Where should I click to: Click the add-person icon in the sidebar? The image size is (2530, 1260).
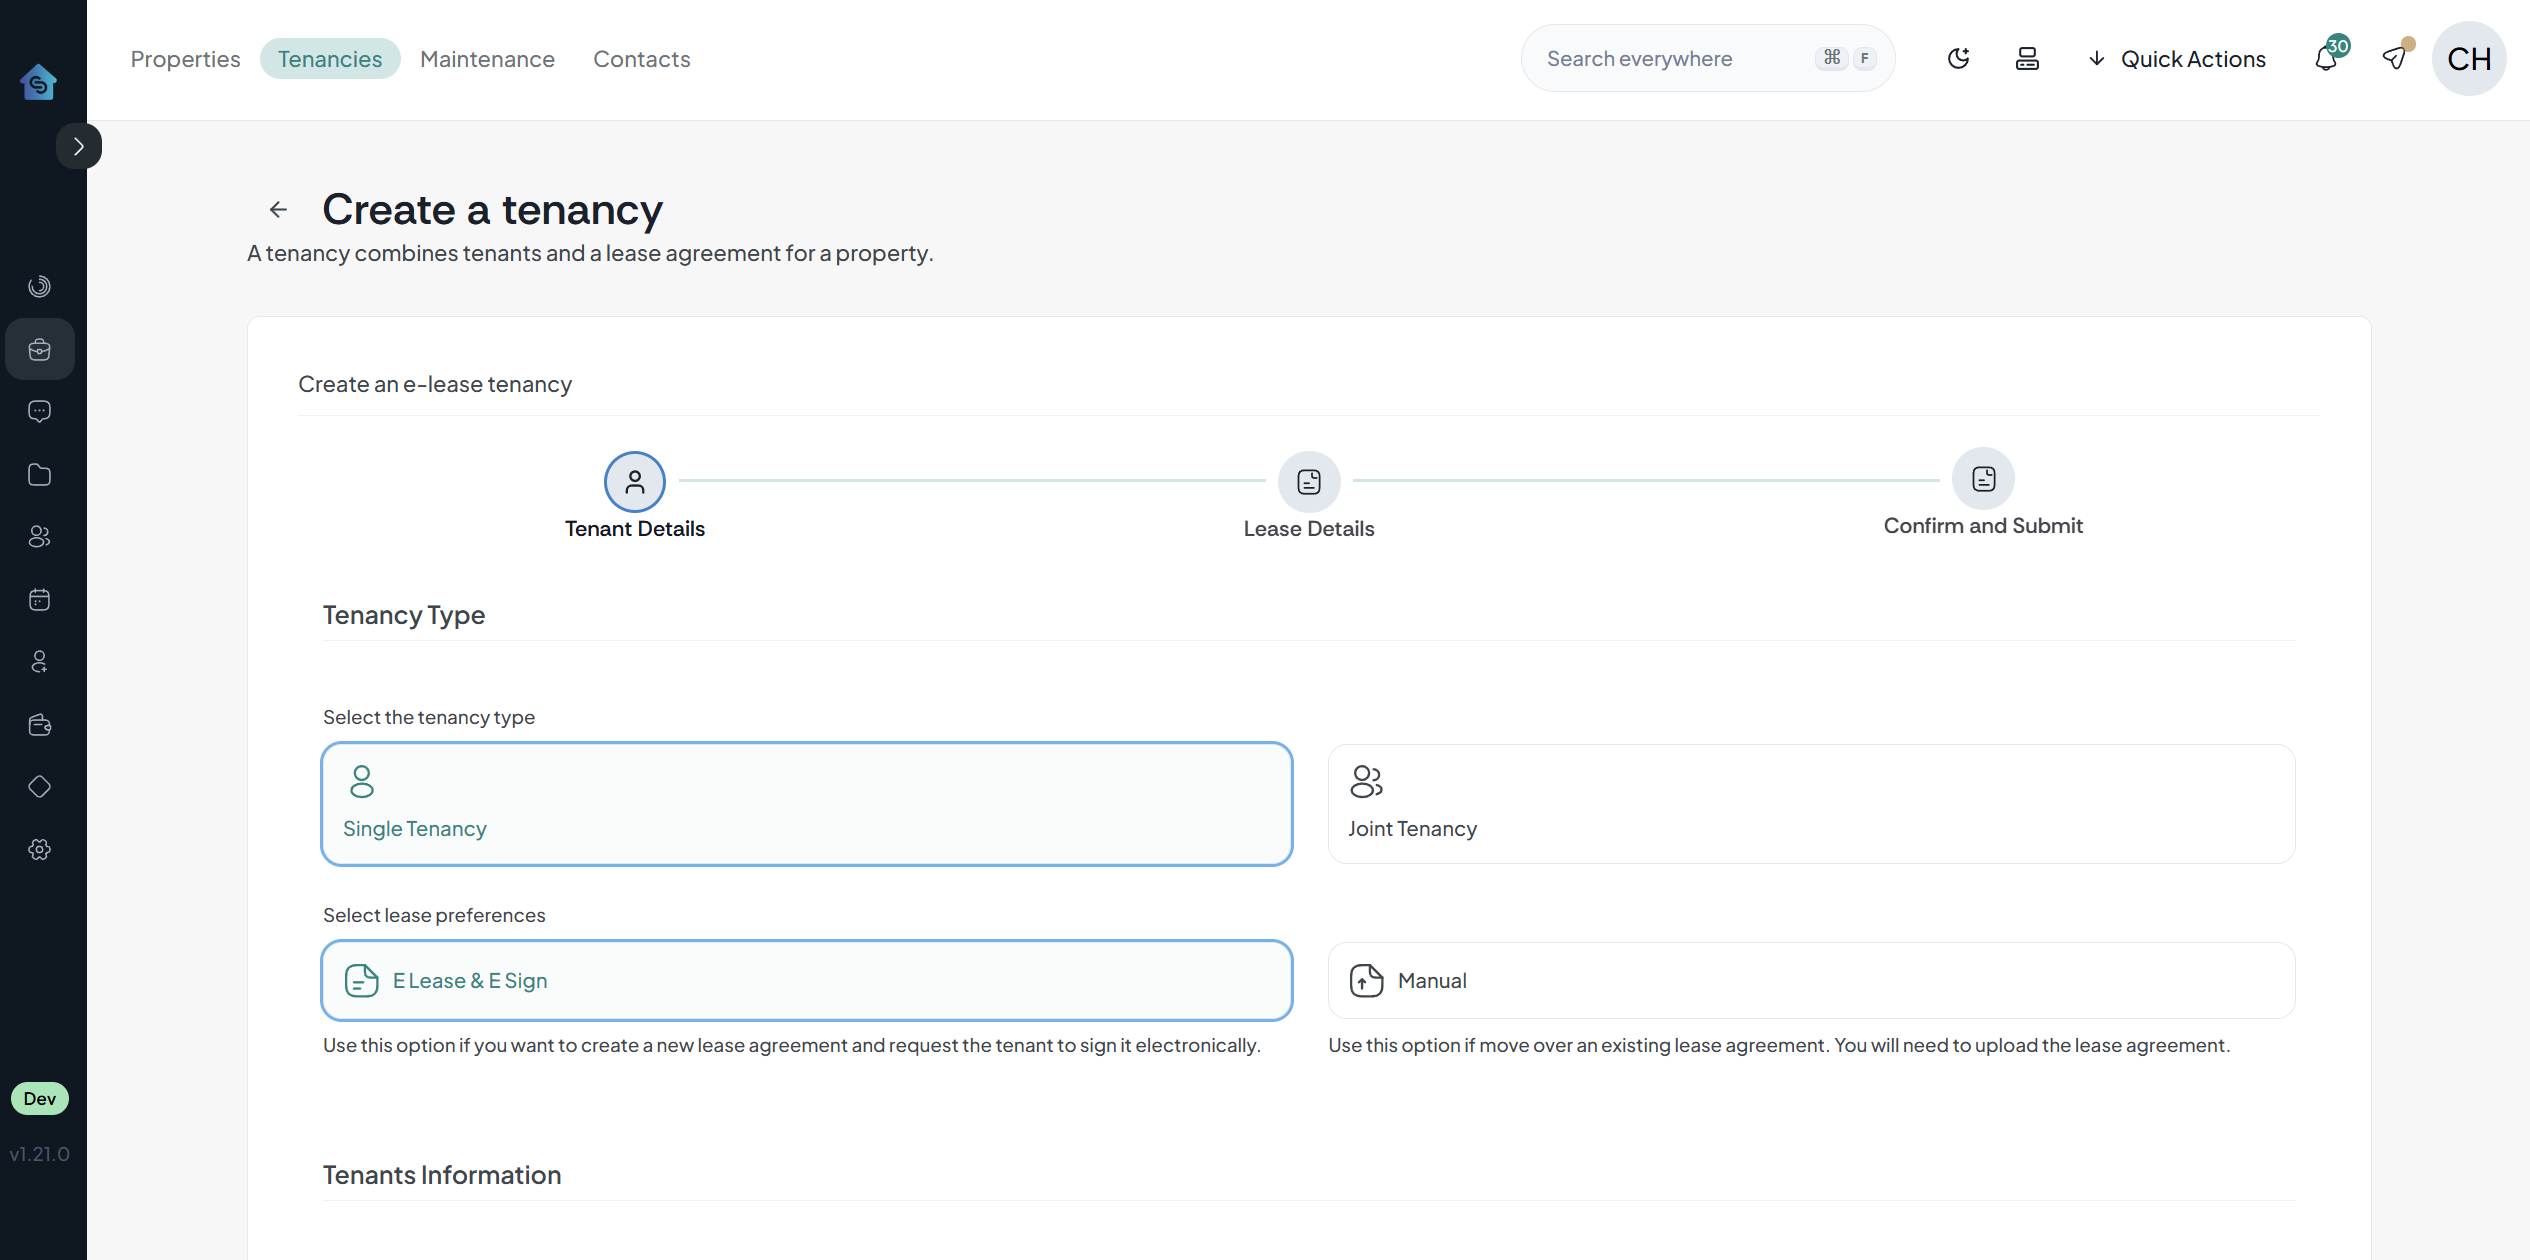pyautogui.click(x=39, y=661)
